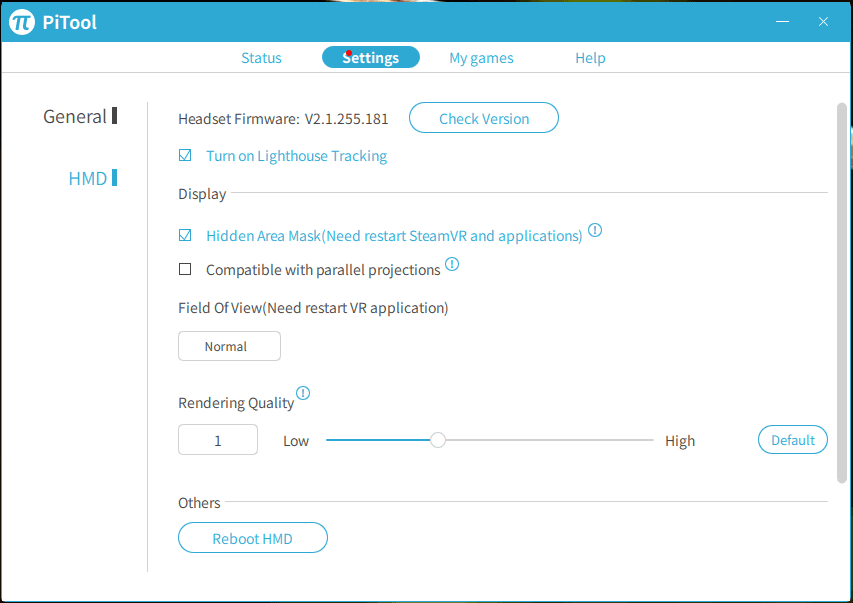Reset rendering quality with Default button
This screenshot has height=603, width=853.
(793, 440)
